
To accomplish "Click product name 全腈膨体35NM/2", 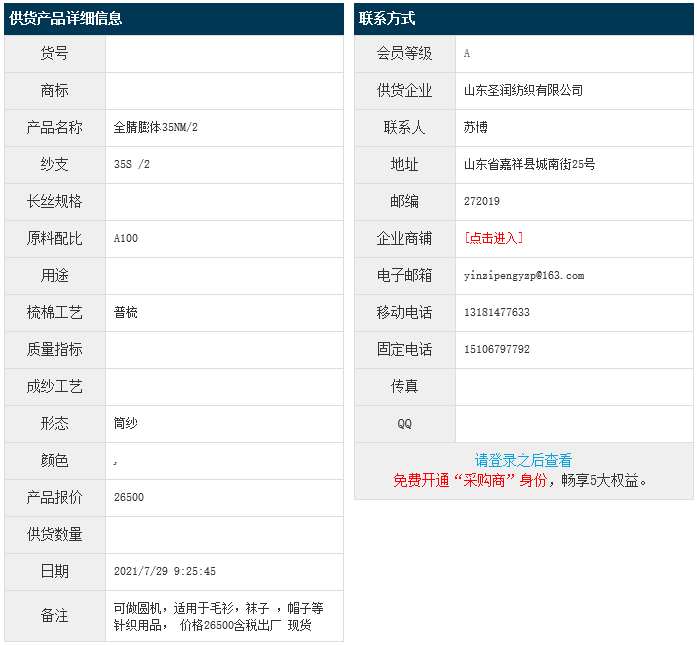I will point(156,127).
